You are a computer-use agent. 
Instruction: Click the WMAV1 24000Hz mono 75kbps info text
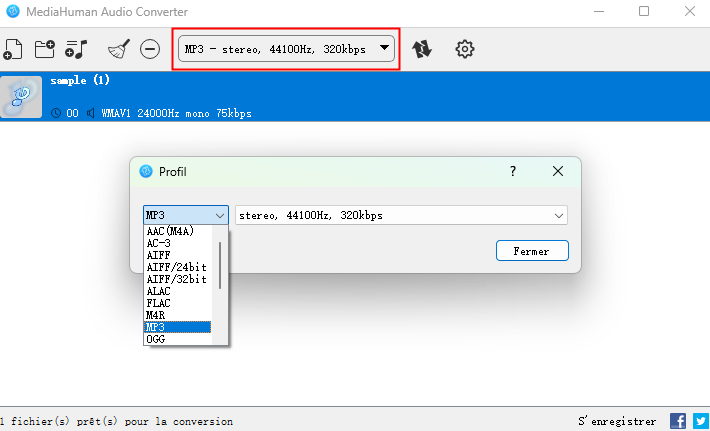click(176, 113)
